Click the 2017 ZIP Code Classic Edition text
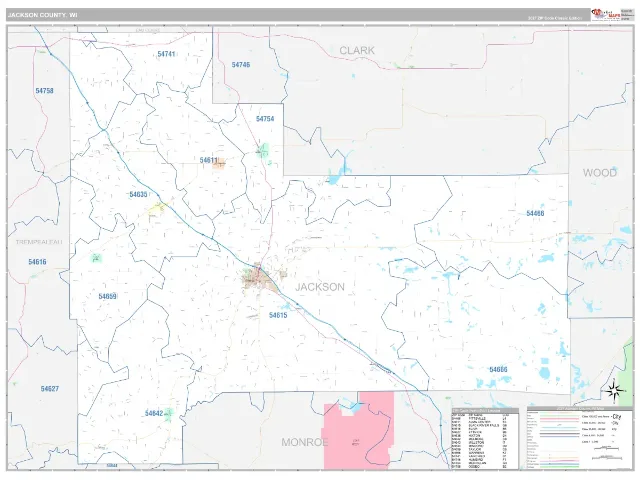 pyautogui.click(x=555, y=18)
